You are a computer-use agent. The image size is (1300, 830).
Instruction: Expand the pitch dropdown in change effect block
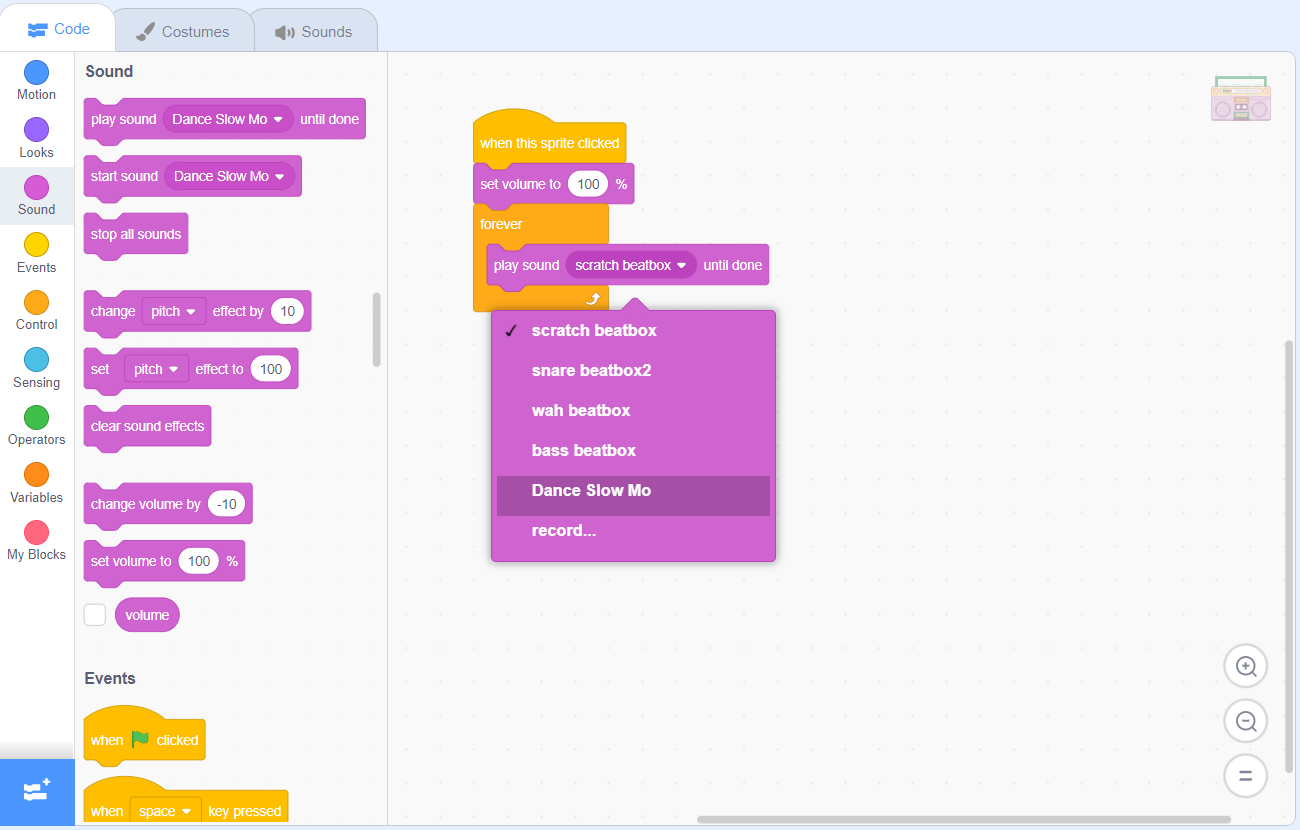click(175, 312)
